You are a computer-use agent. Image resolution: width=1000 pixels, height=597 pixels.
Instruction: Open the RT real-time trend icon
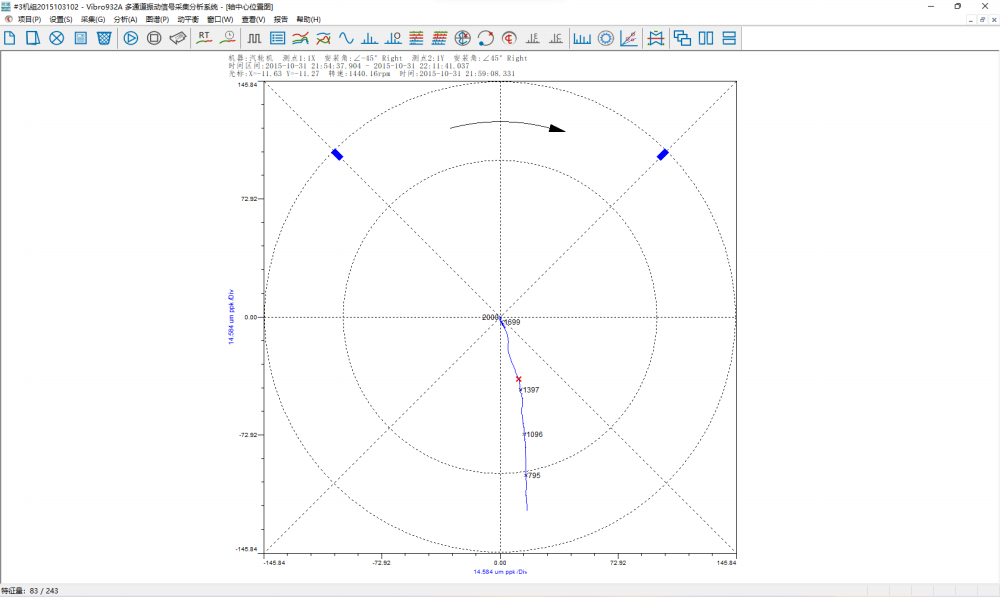pyautogui.click(x=204, y=38)
